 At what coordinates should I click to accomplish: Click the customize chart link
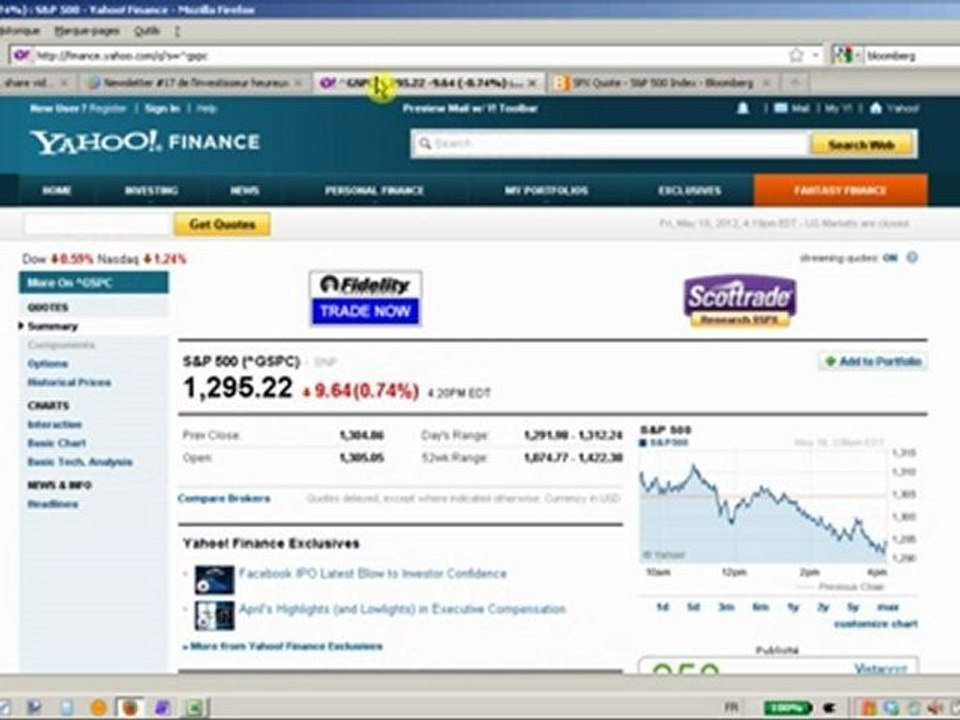pos(876,624)
